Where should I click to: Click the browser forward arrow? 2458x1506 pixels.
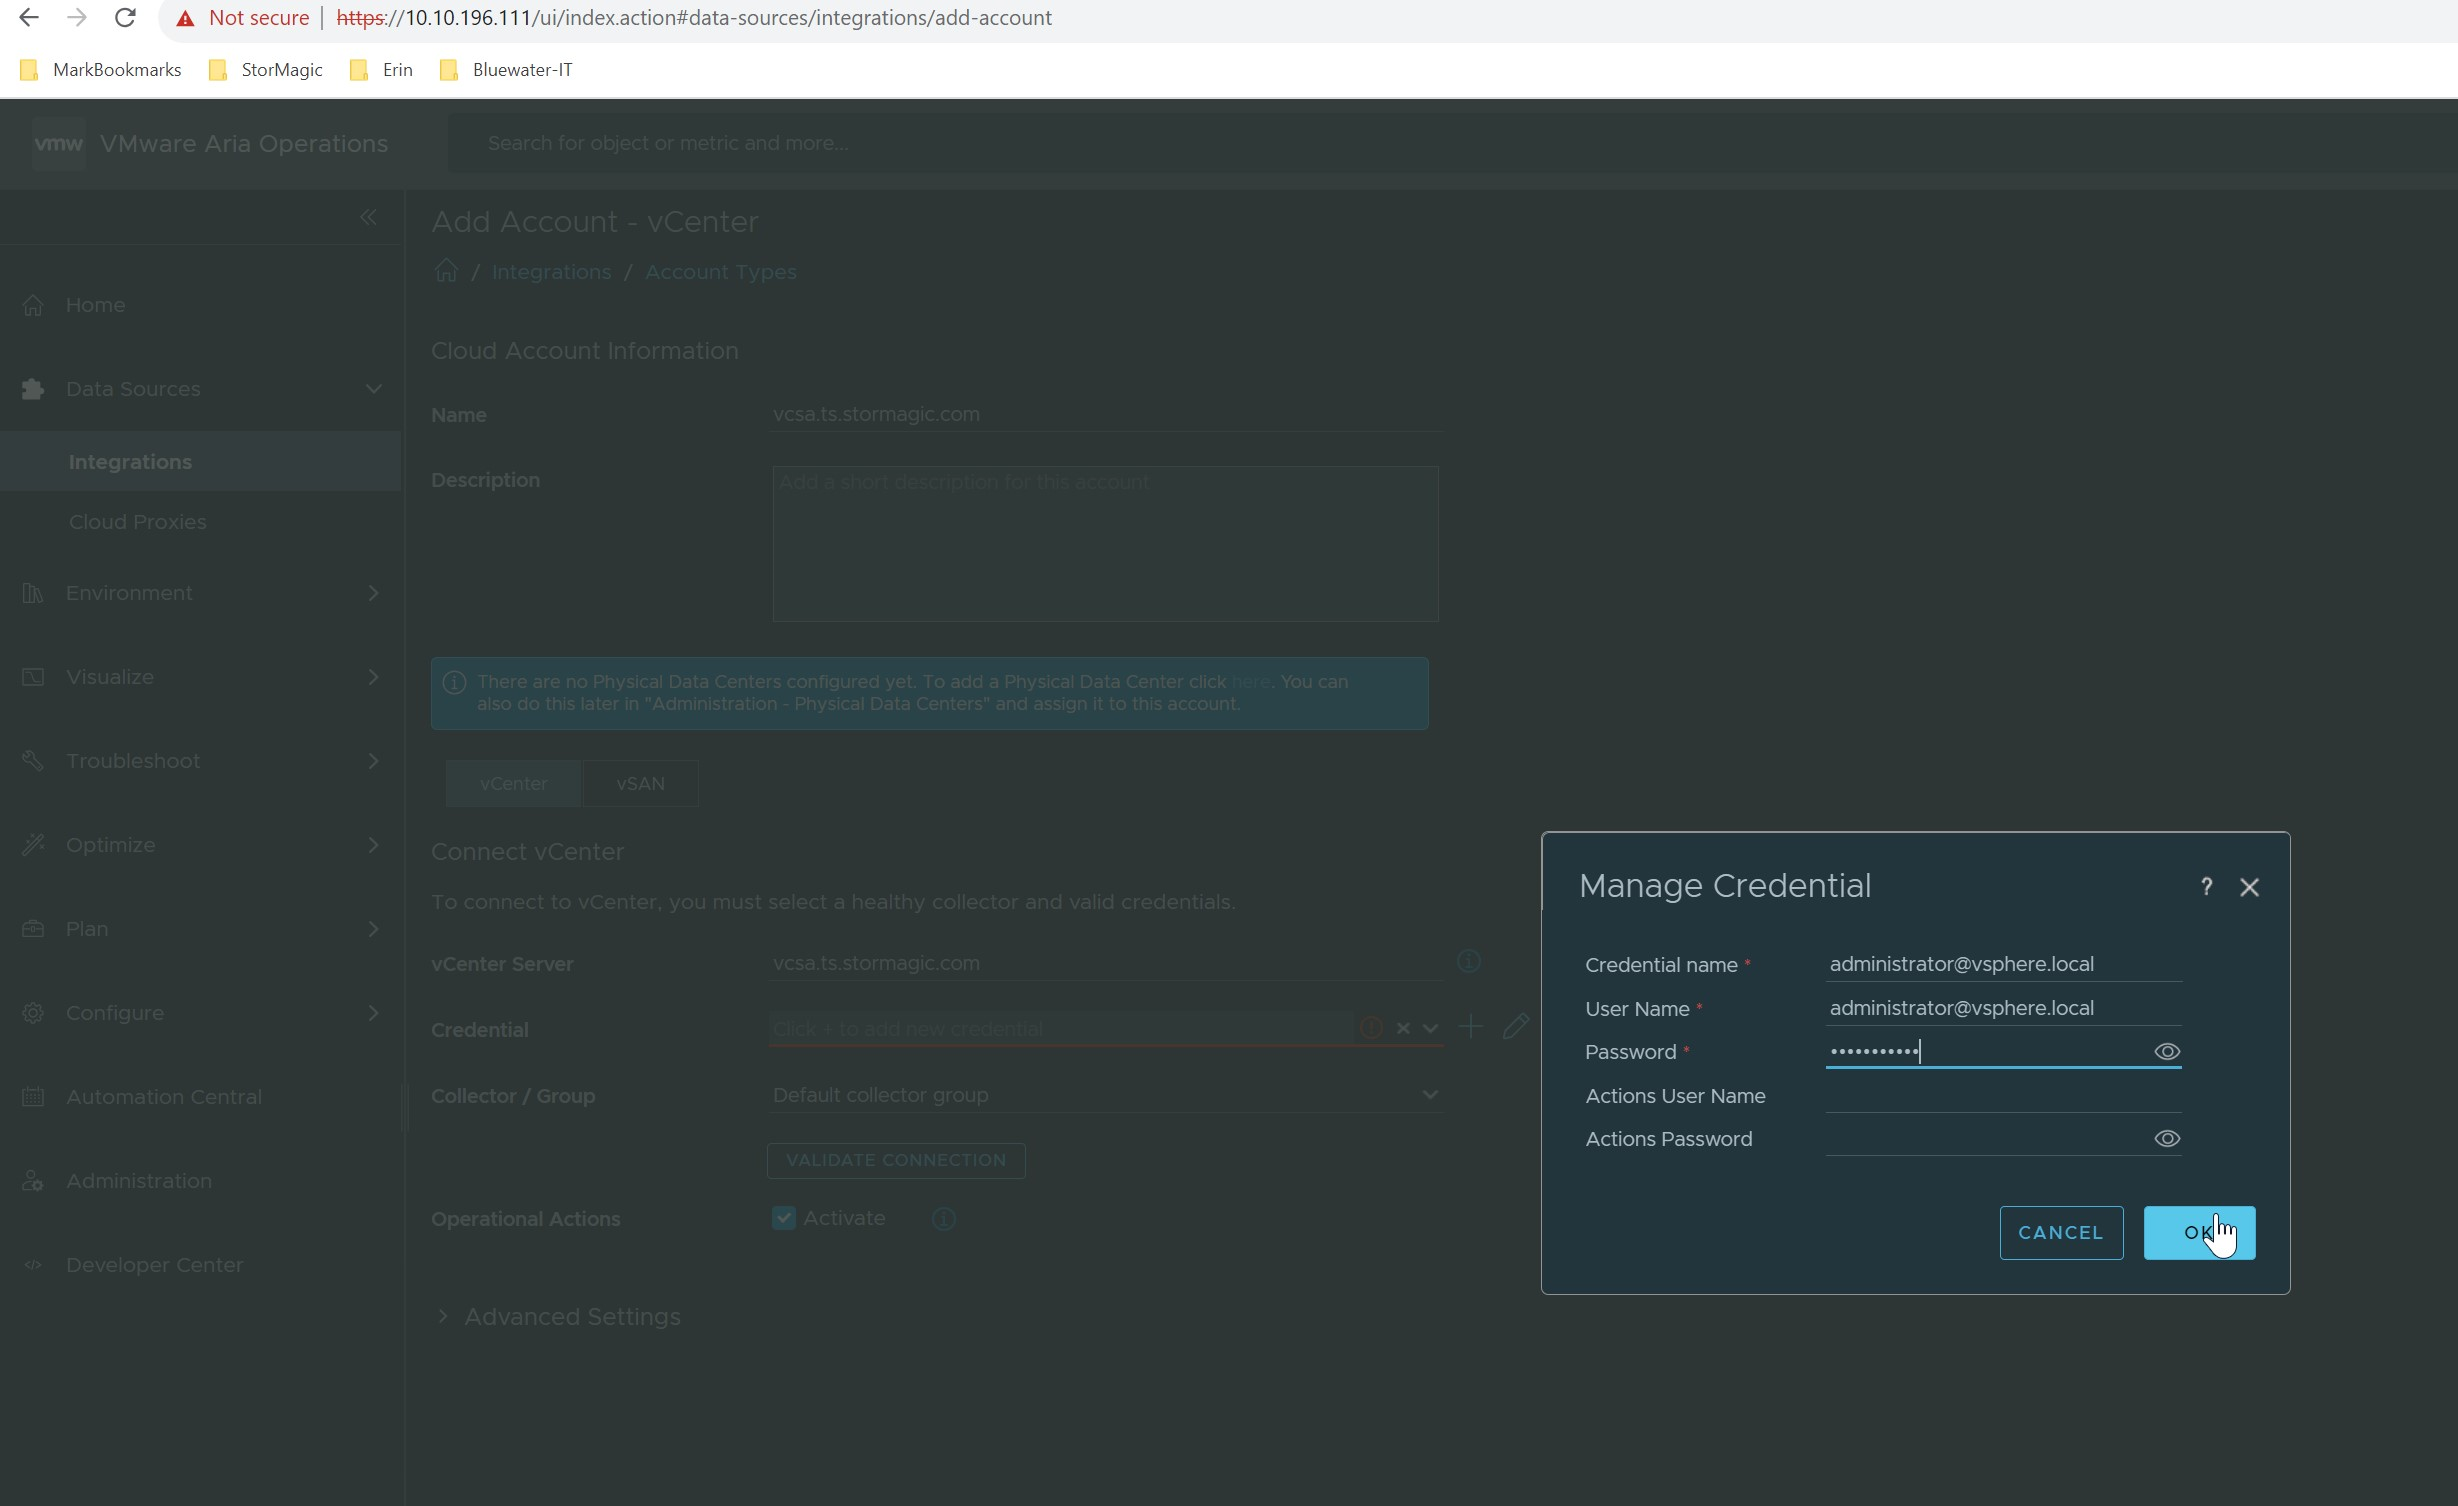click(x=77, y=18)
